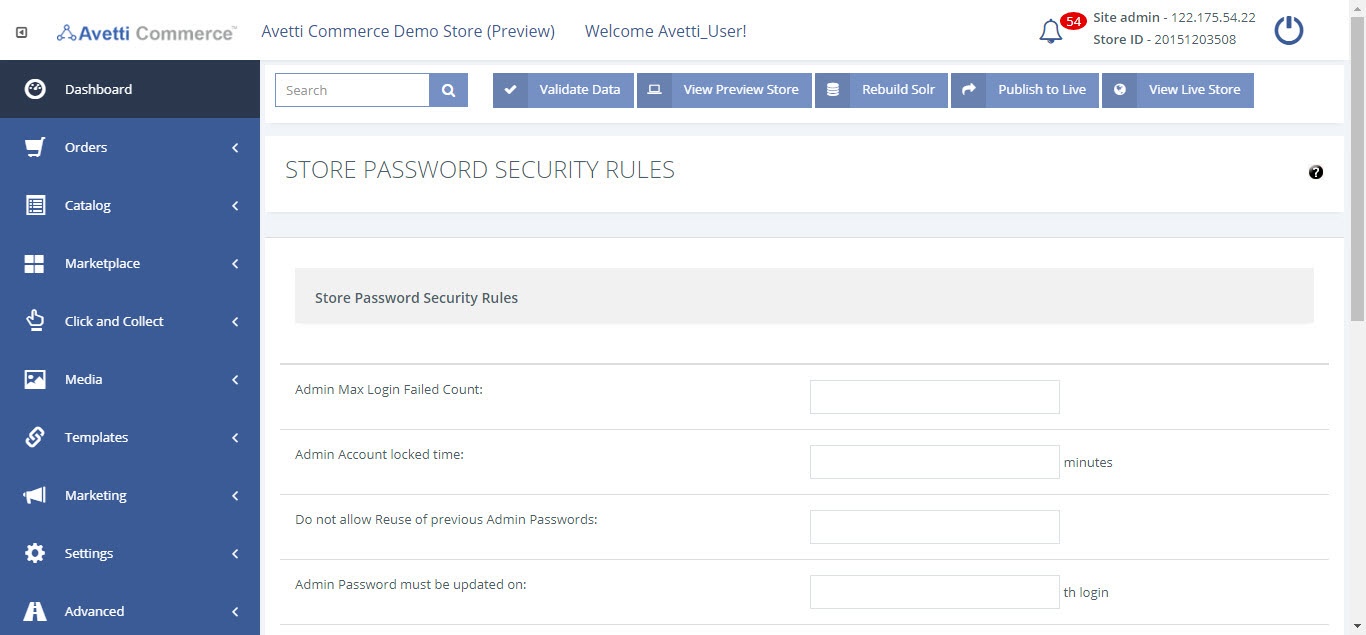Click the Avetti Commerce logo
The image size is (1366, 635).
(x=146, y=32)
